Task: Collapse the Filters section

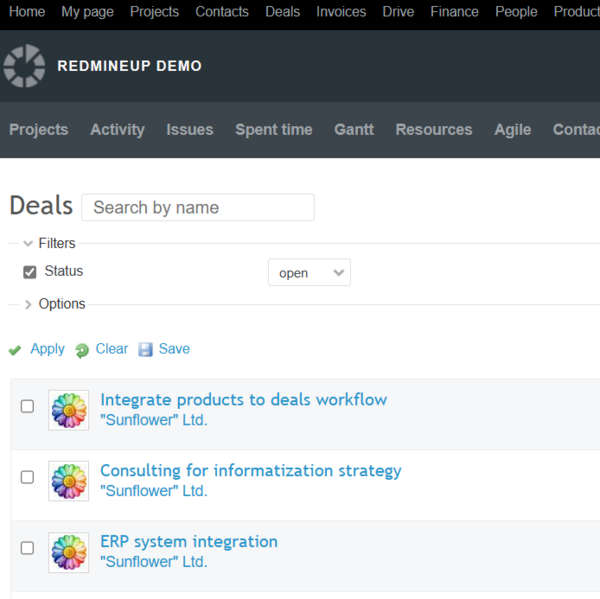Action: click(28, 243)
